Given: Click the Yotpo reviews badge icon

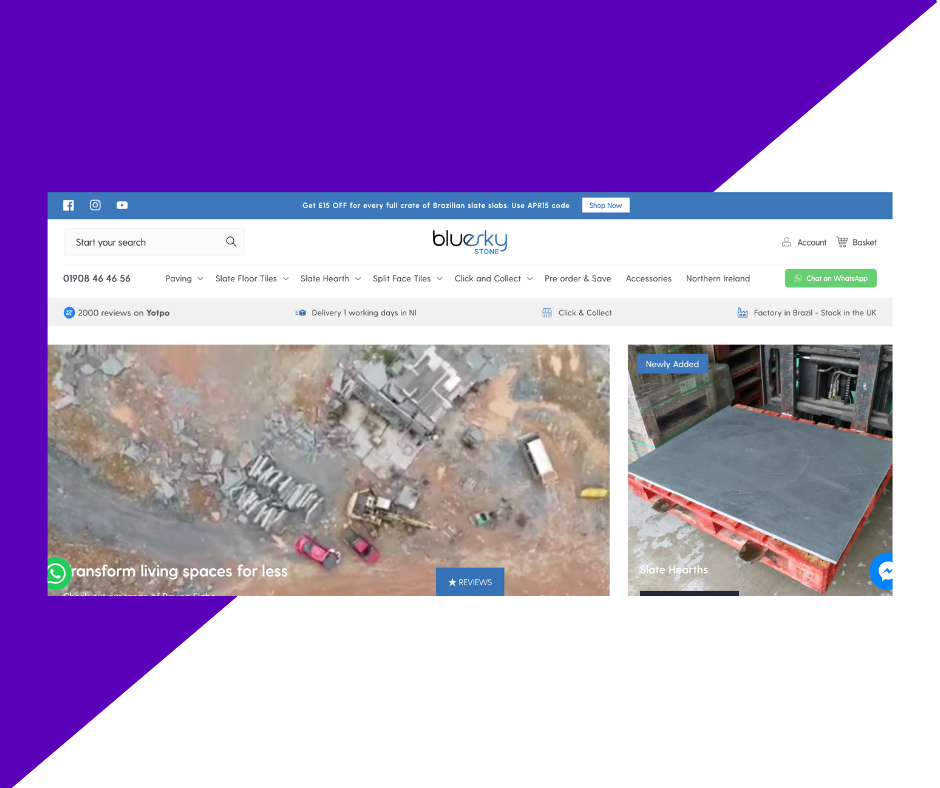Looking at the screenshot, I should coord(69,312).
